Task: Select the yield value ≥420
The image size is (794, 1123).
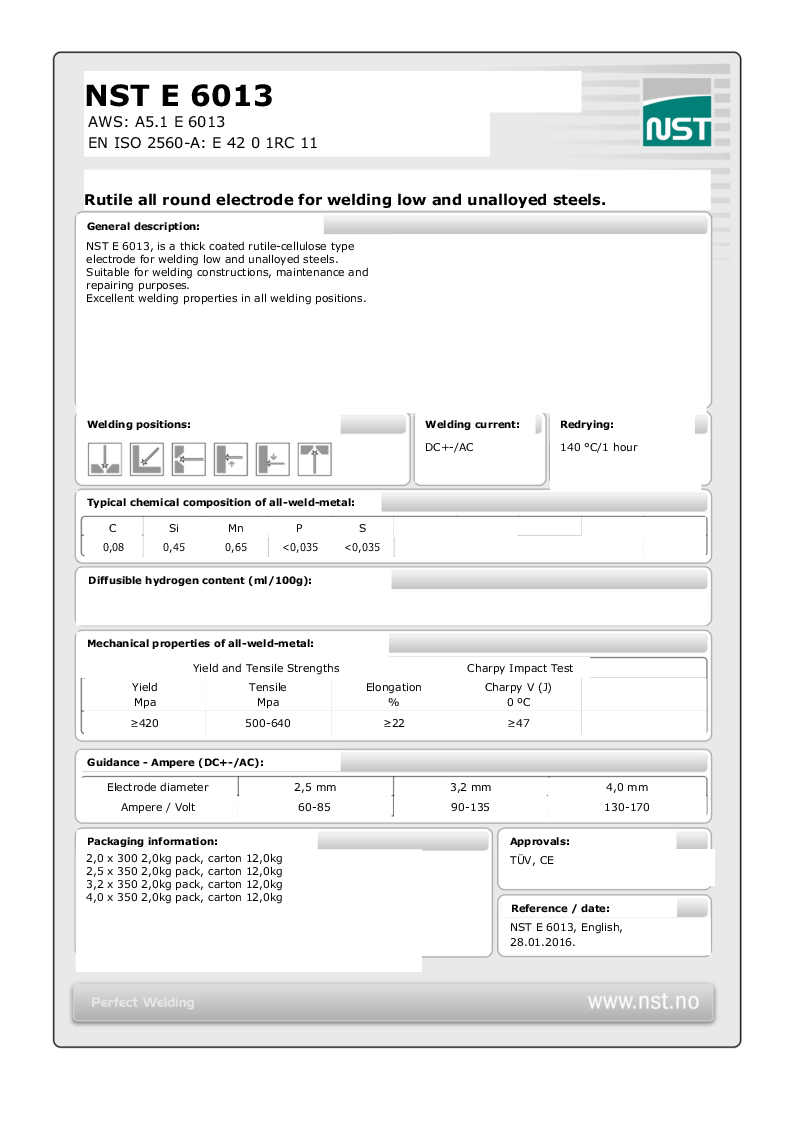Action: [x=145, y=723]
